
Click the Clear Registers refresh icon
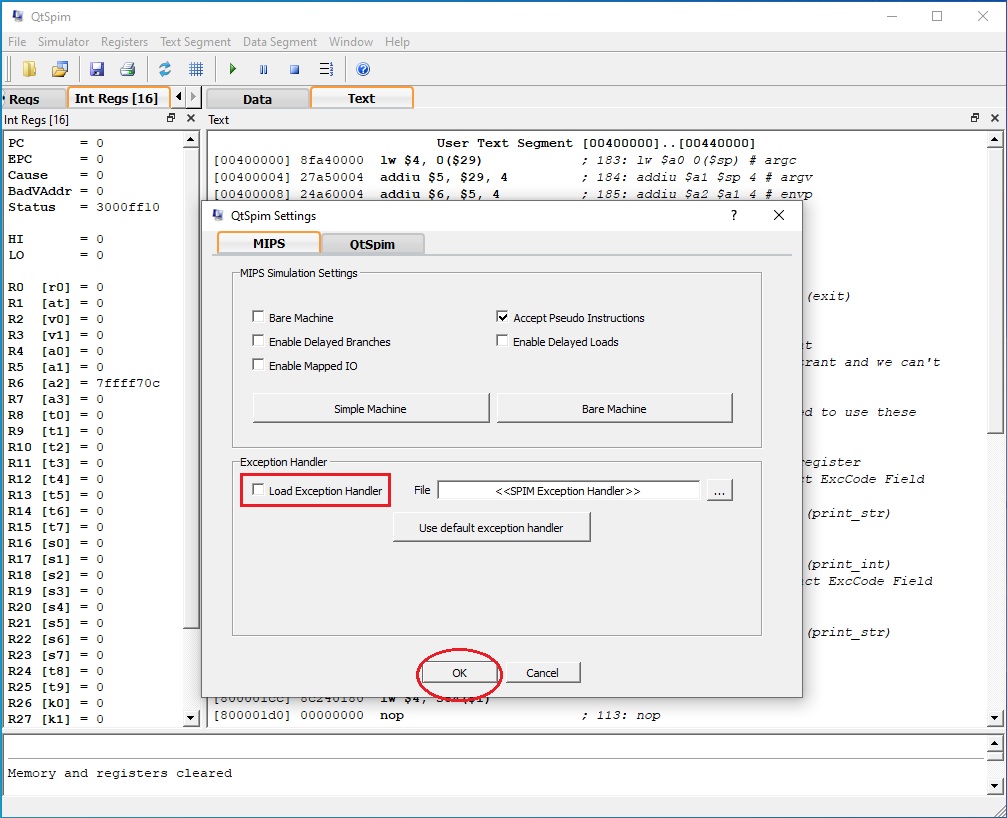[x=165, y=69]
